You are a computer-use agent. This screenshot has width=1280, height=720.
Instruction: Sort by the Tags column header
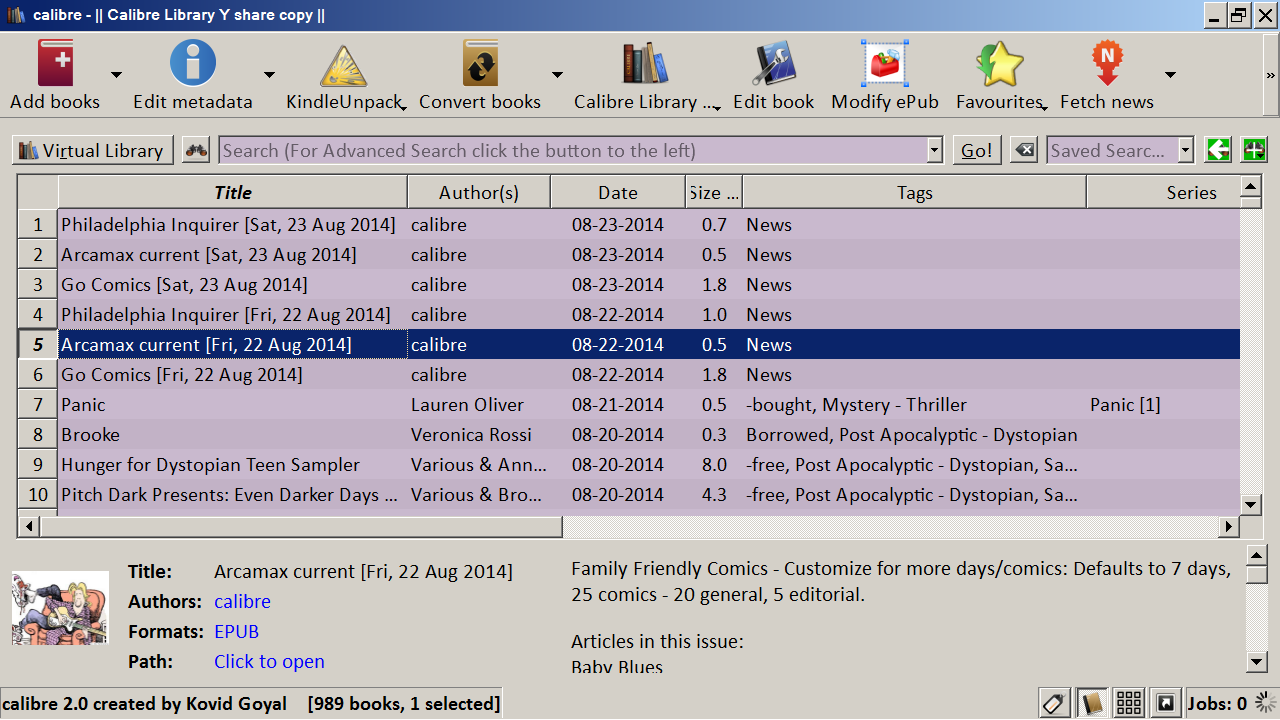[914, 192]
